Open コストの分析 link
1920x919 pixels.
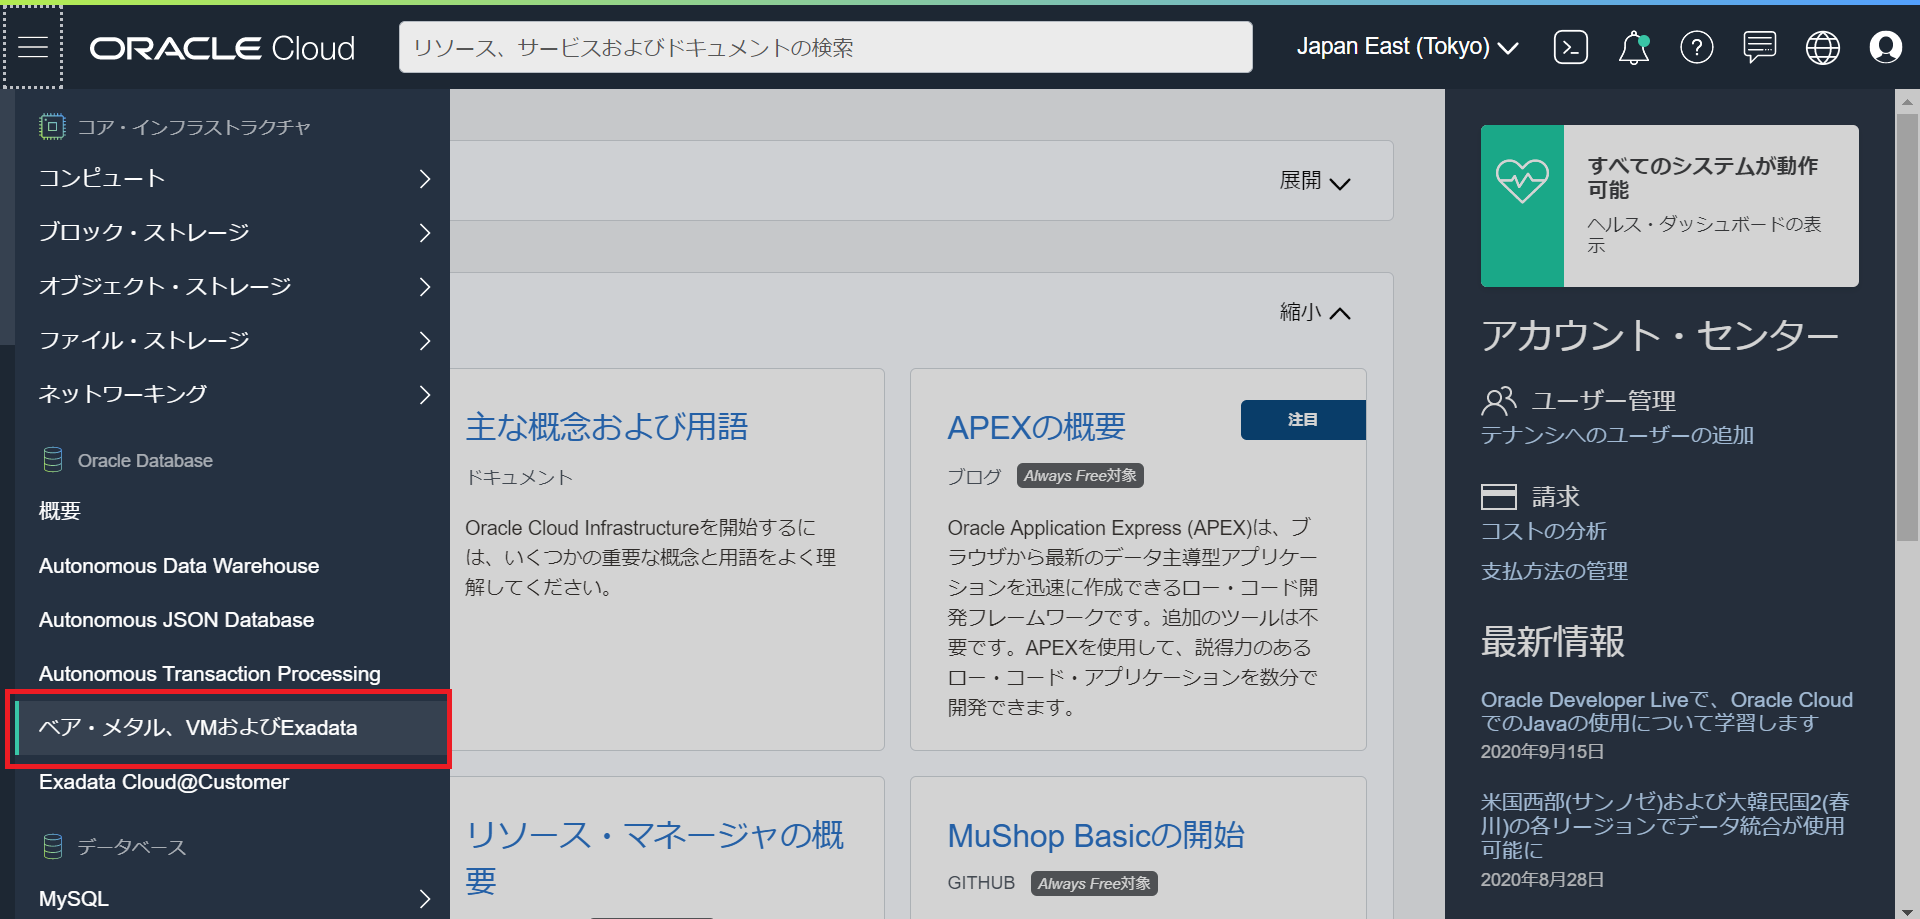click(1543, 531)
